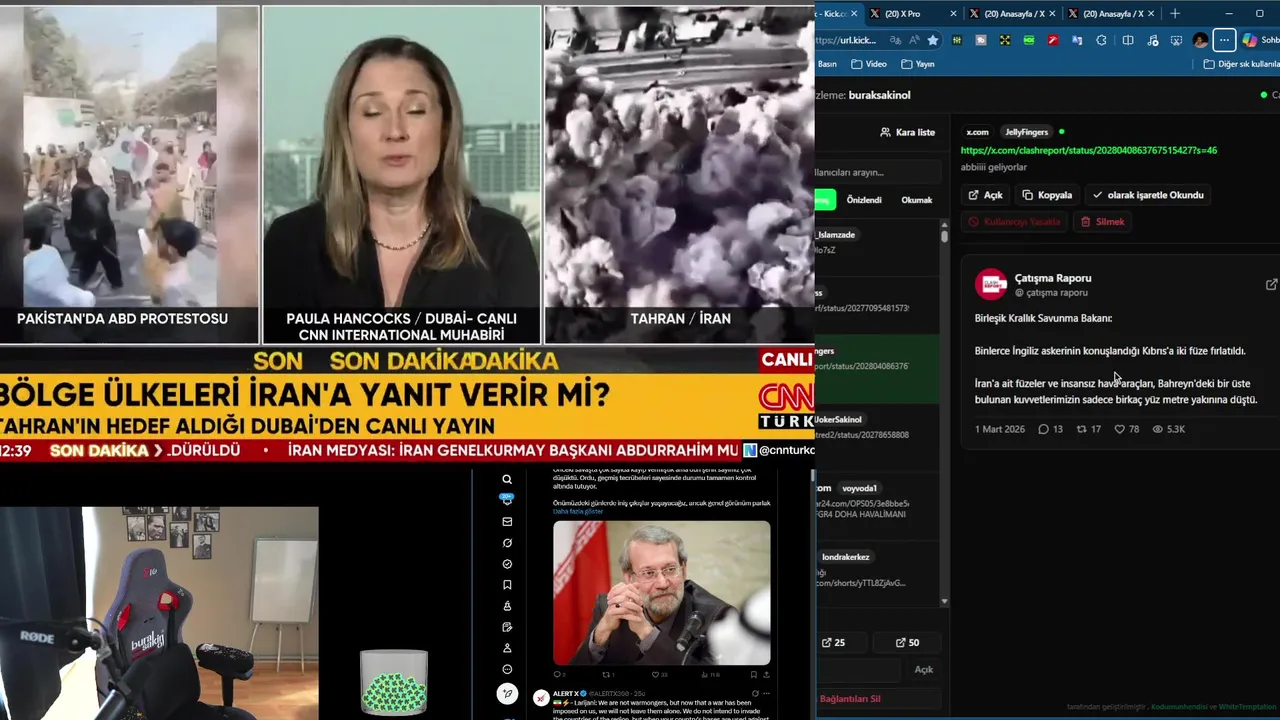Open Bookmarks icon in X sidebar
The image size is (1280, 720).
507,585
